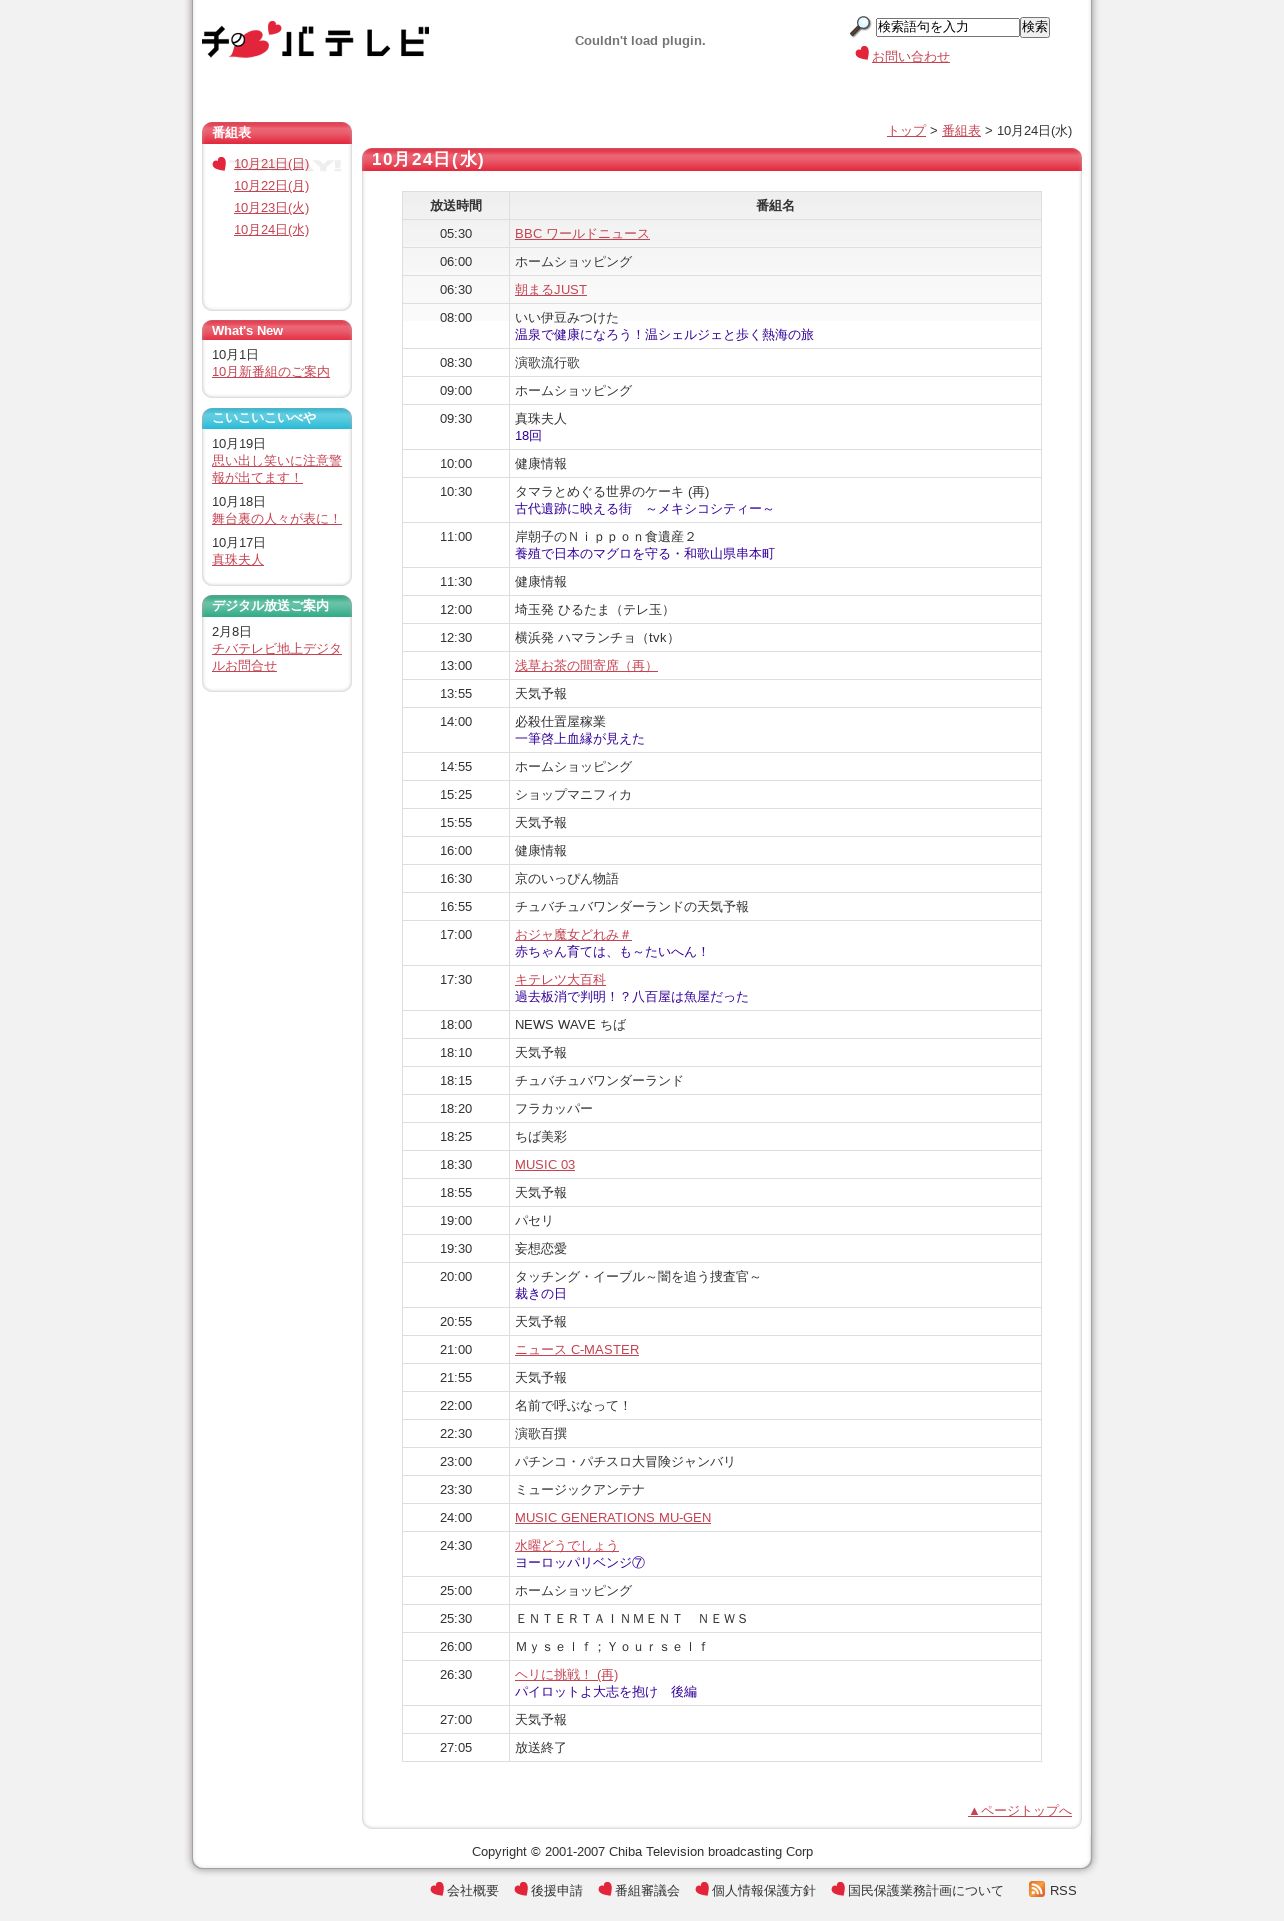Click heart icon next to 後援申請
The image size is (1284, 1921).
521,1889
